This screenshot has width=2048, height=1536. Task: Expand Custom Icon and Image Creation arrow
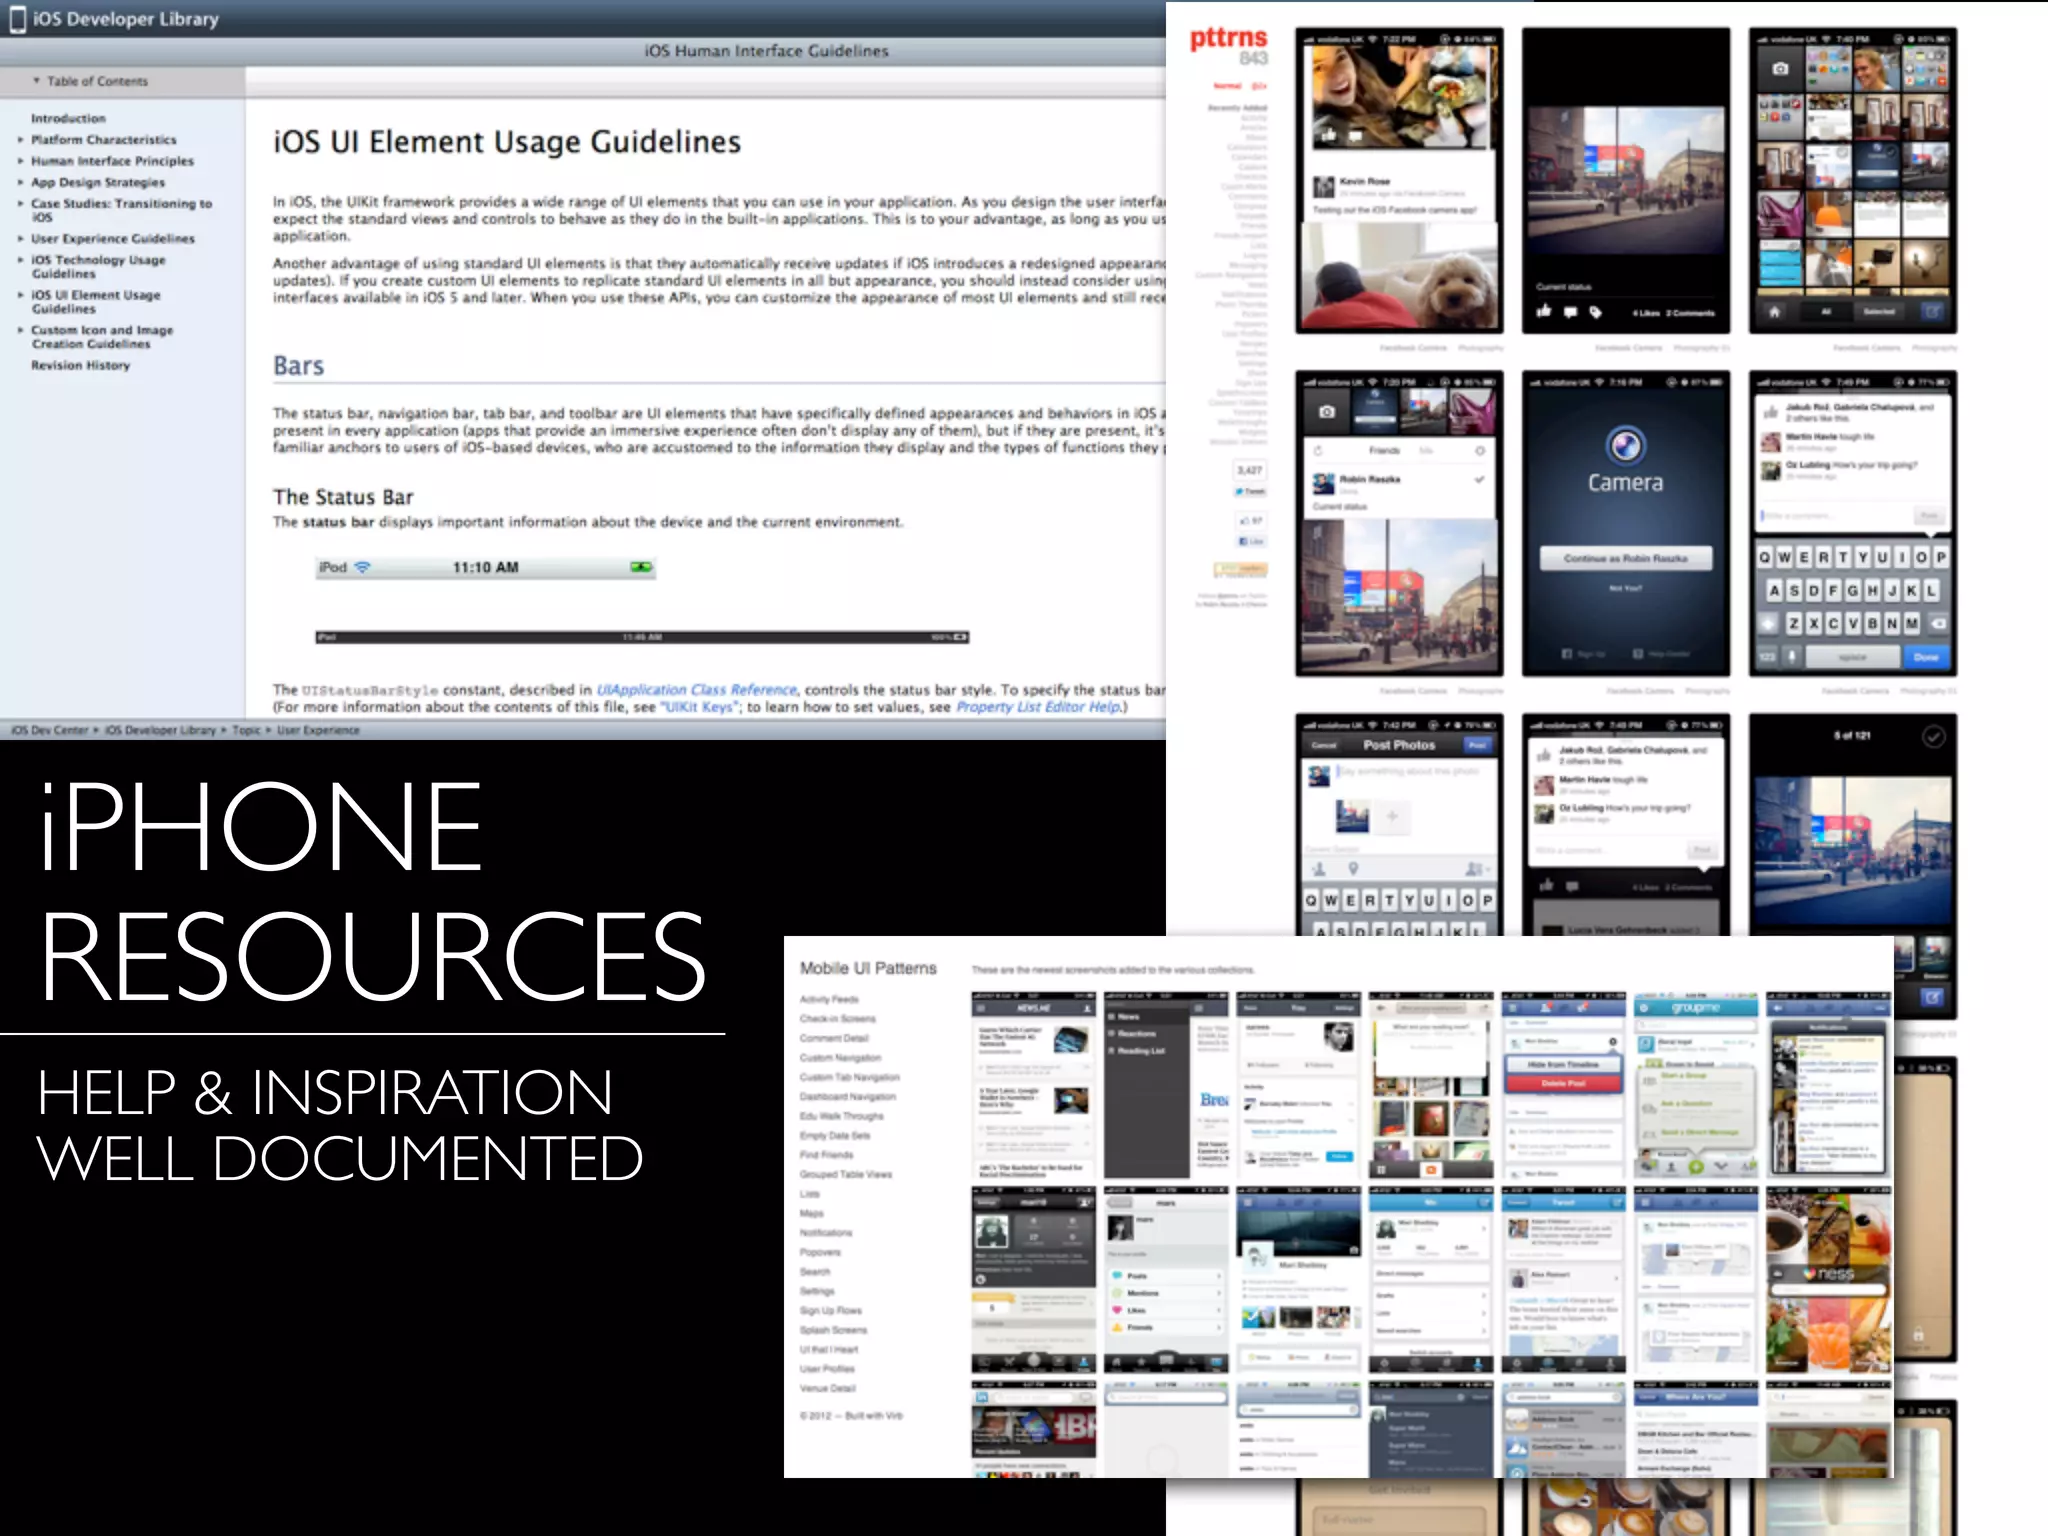(x=20, y=330)
